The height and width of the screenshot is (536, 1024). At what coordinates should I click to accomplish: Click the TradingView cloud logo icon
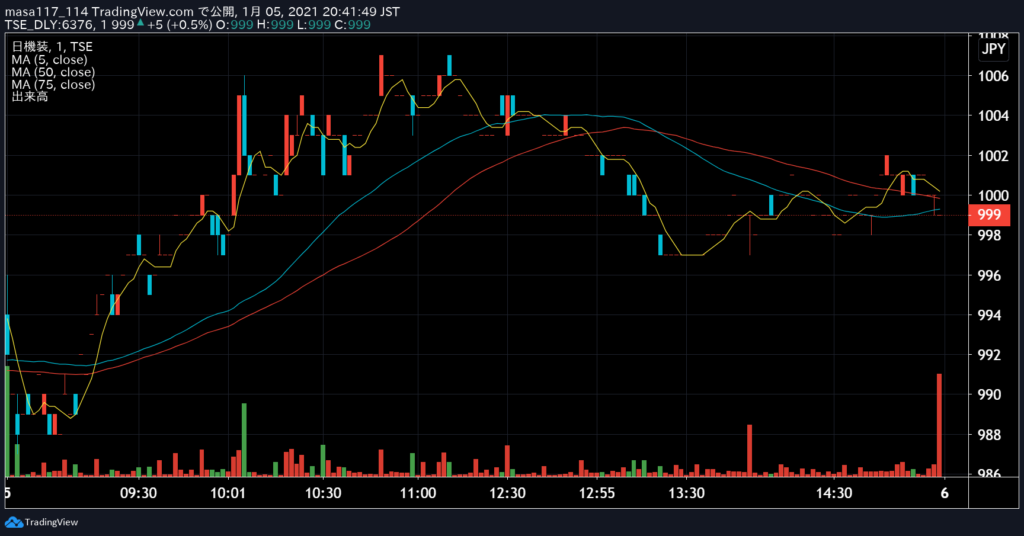coord(14,522)
